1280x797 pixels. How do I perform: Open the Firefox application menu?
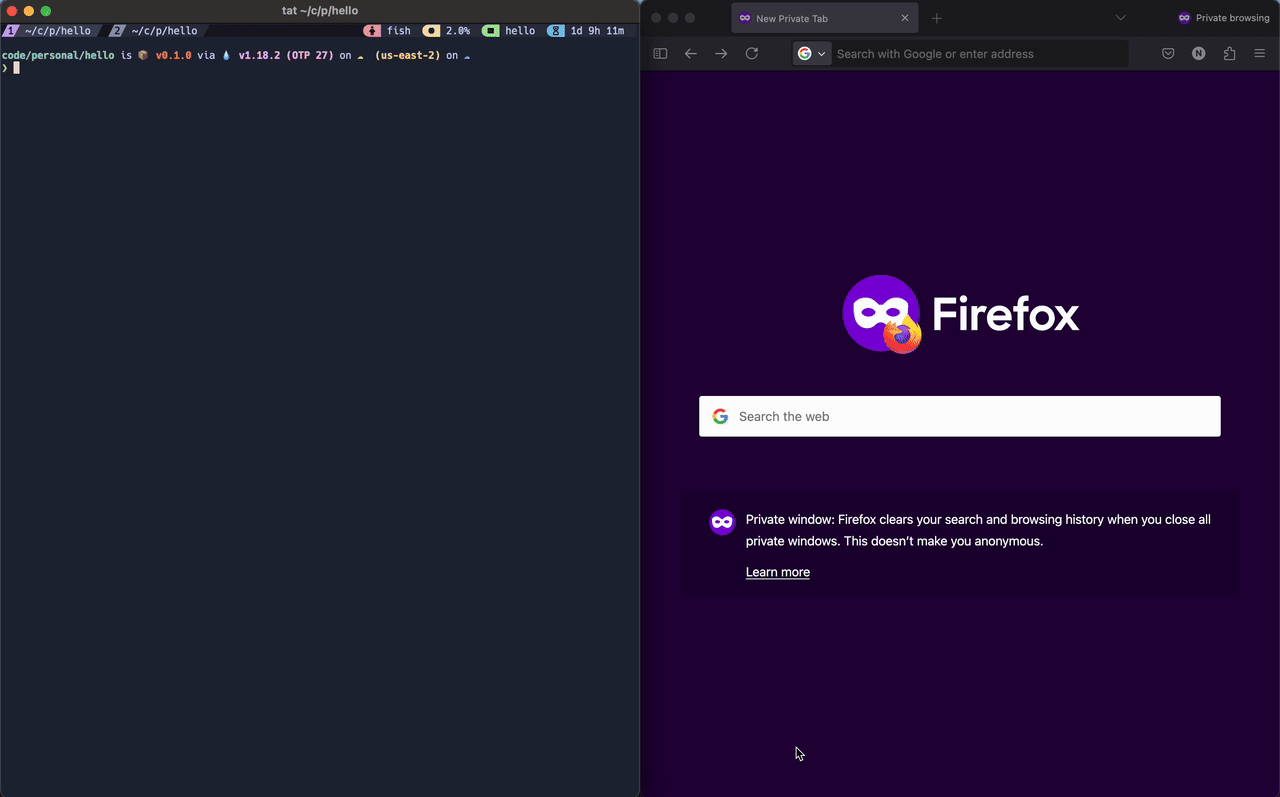(1259, 53)
